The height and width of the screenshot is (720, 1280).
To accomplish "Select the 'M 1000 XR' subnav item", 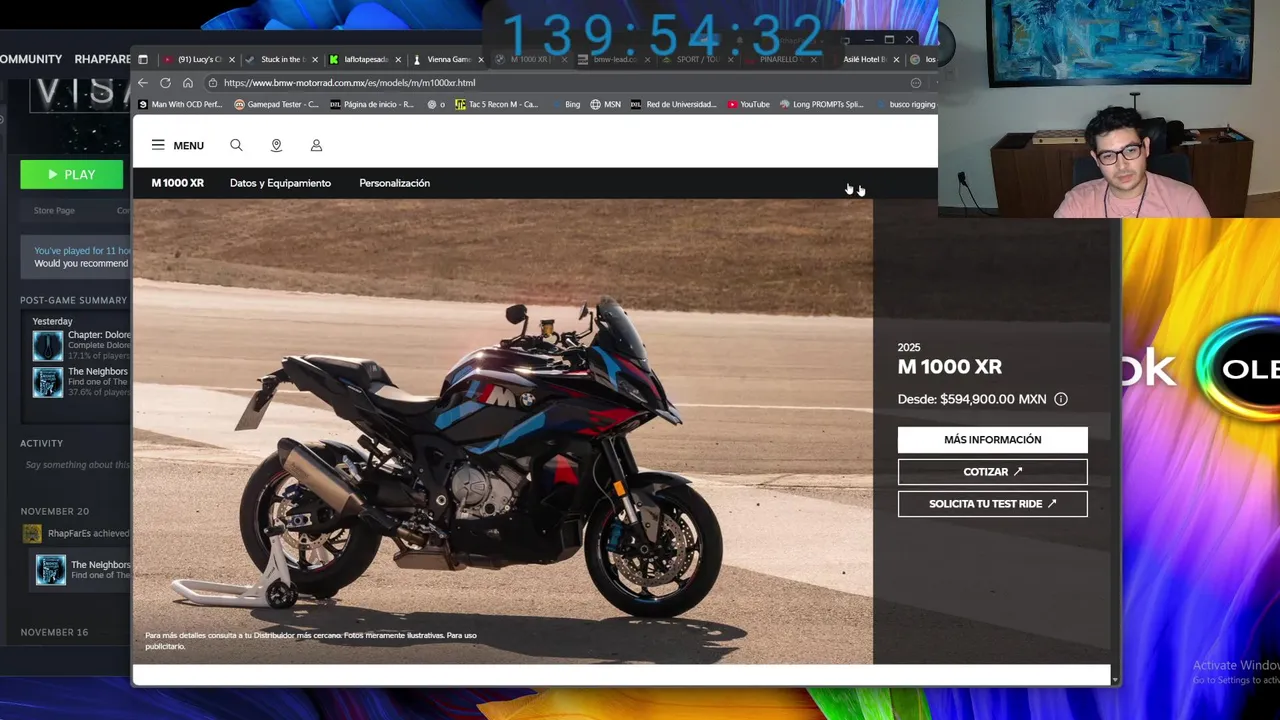I will click(x=178, y=183).
